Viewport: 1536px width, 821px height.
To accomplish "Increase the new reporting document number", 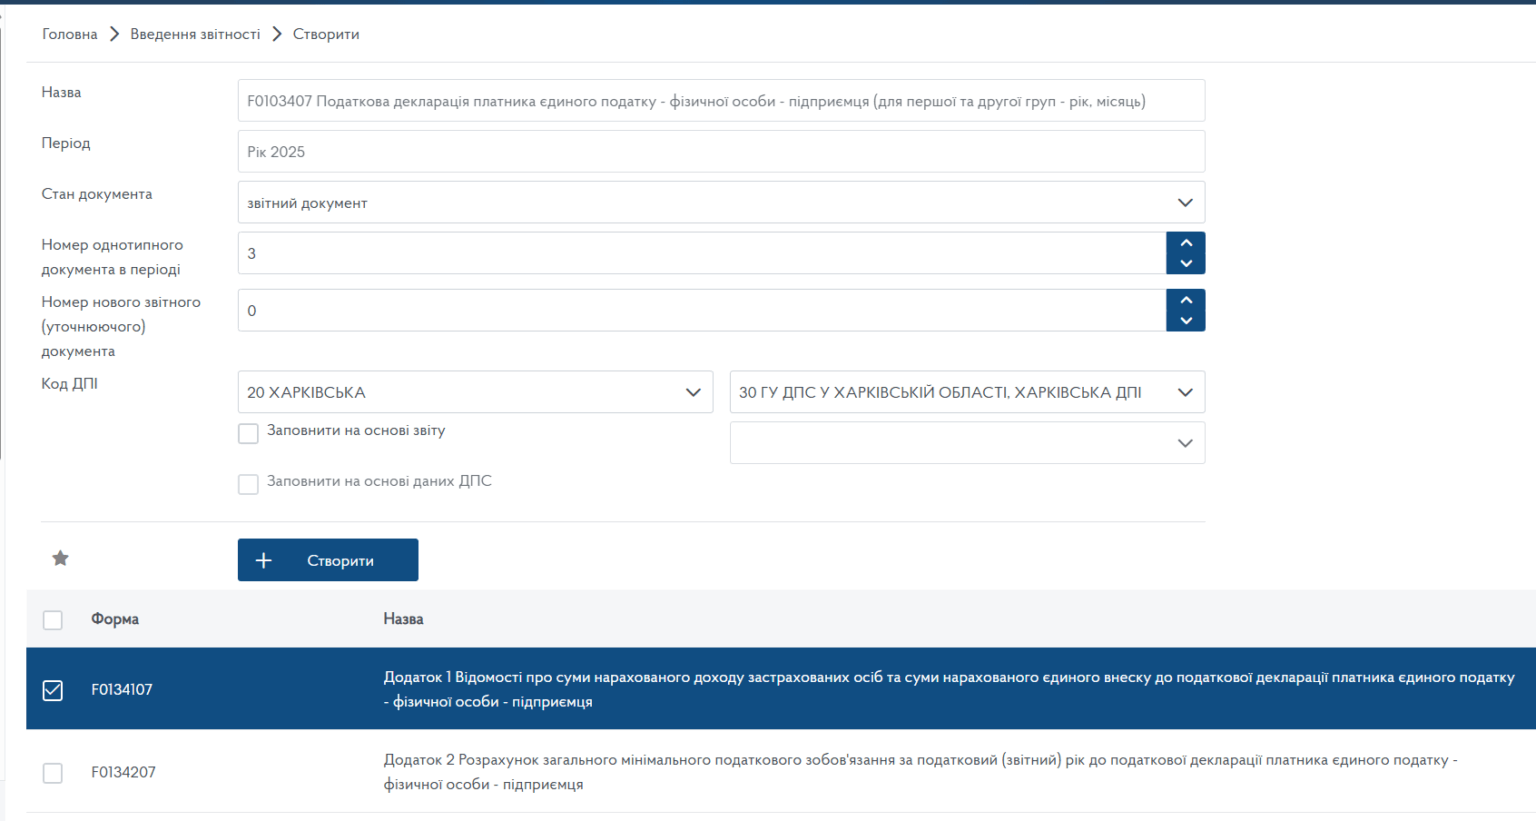I will 1185,300.
